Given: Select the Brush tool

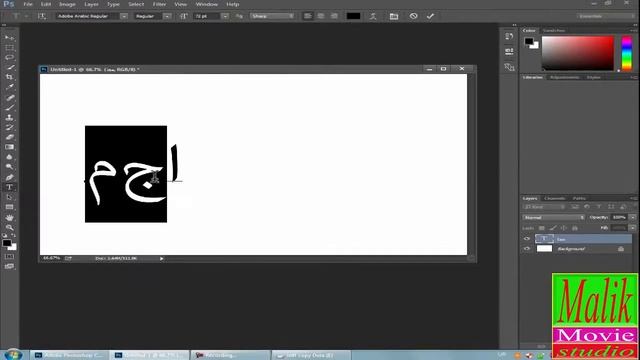Looking at the screenshot, I should [x=9, y=108].
